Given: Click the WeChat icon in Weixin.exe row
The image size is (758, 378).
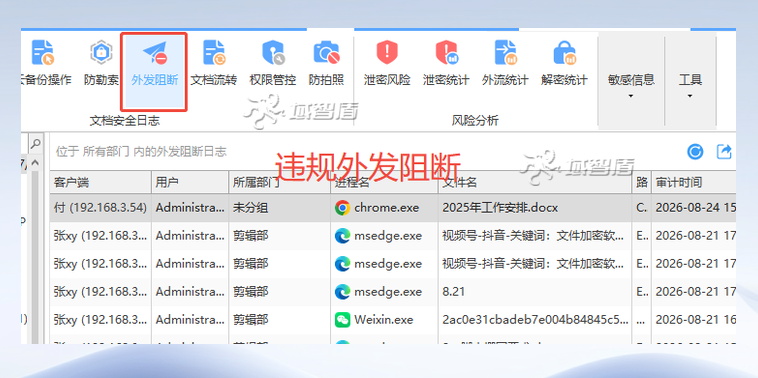Looking at the screenshot, I should coord(342,320).
